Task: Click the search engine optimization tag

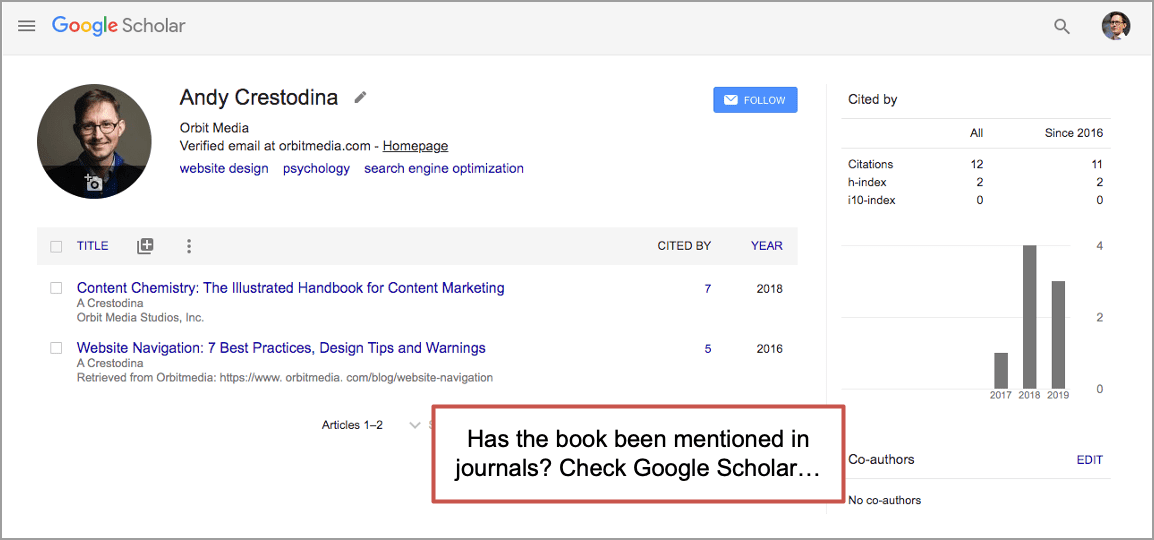Action: [444, 168]
